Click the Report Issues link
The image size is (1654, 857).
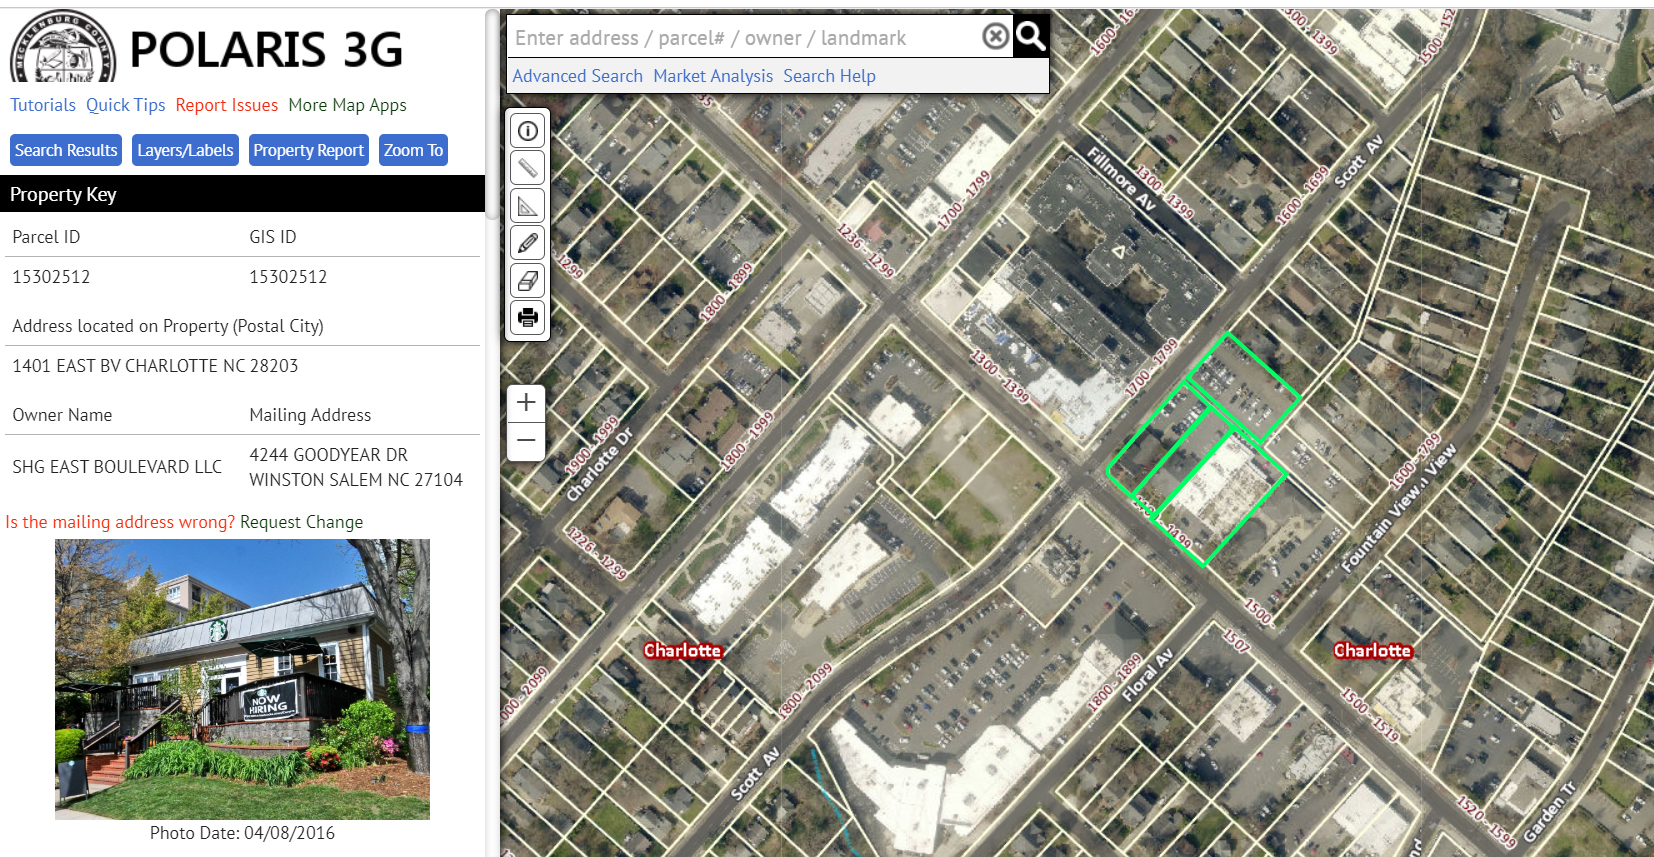(227, 105)
